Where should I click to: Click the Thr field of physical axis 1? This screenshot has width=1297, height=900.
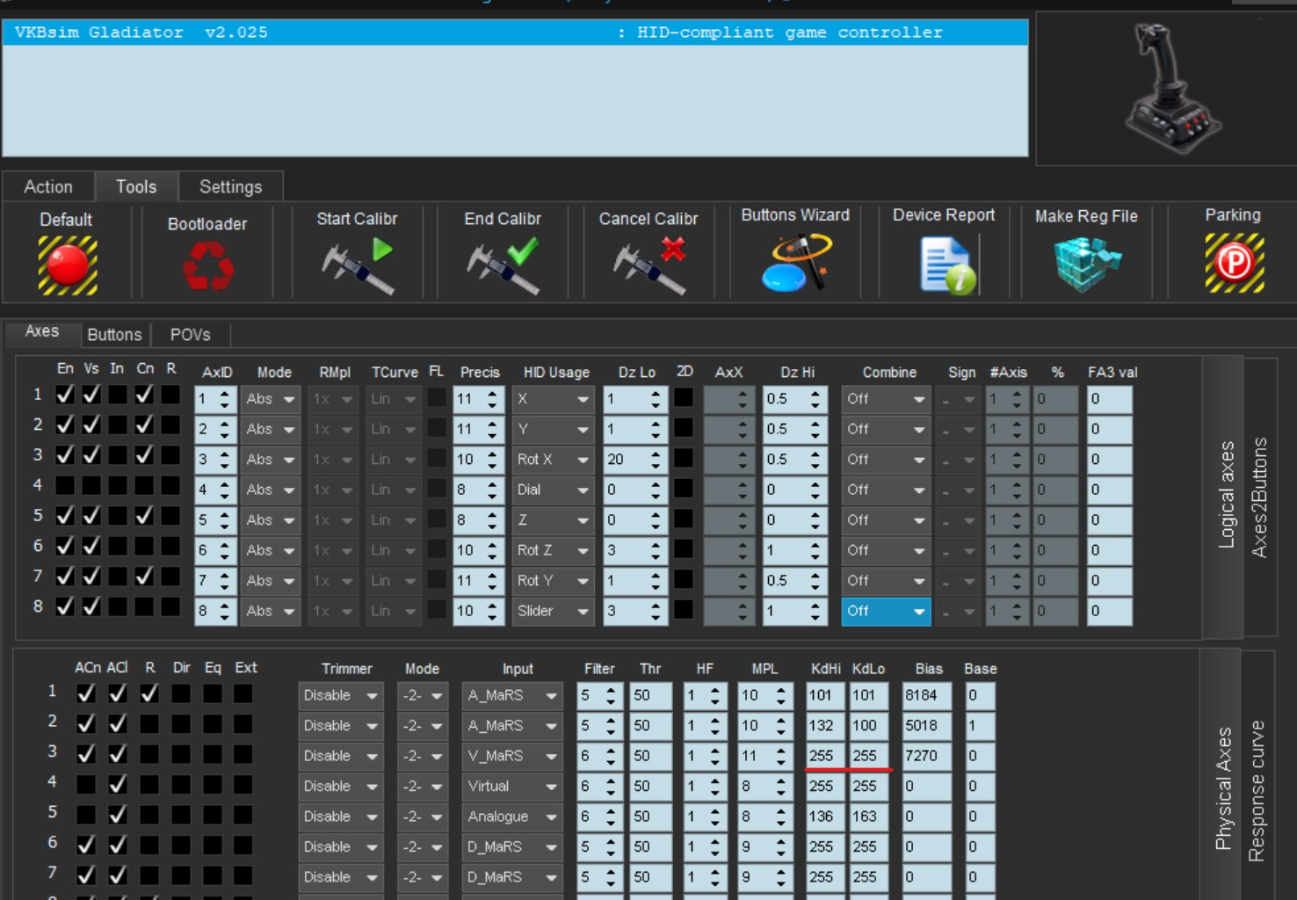(651, 695)
